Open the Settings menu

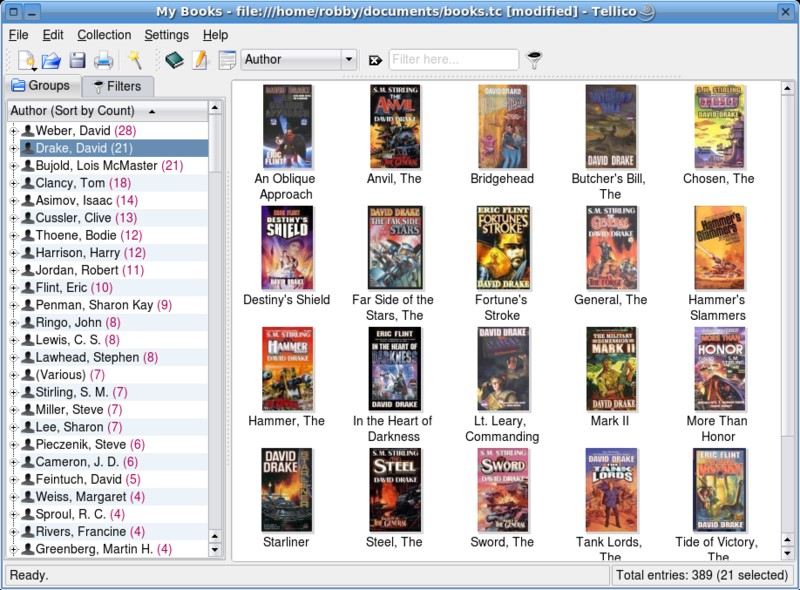click(x=166, y=35)
